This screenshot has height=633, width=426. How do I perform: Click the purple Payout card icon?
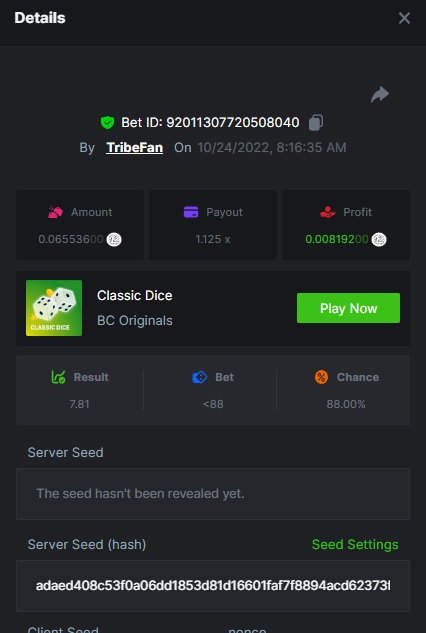191,212
